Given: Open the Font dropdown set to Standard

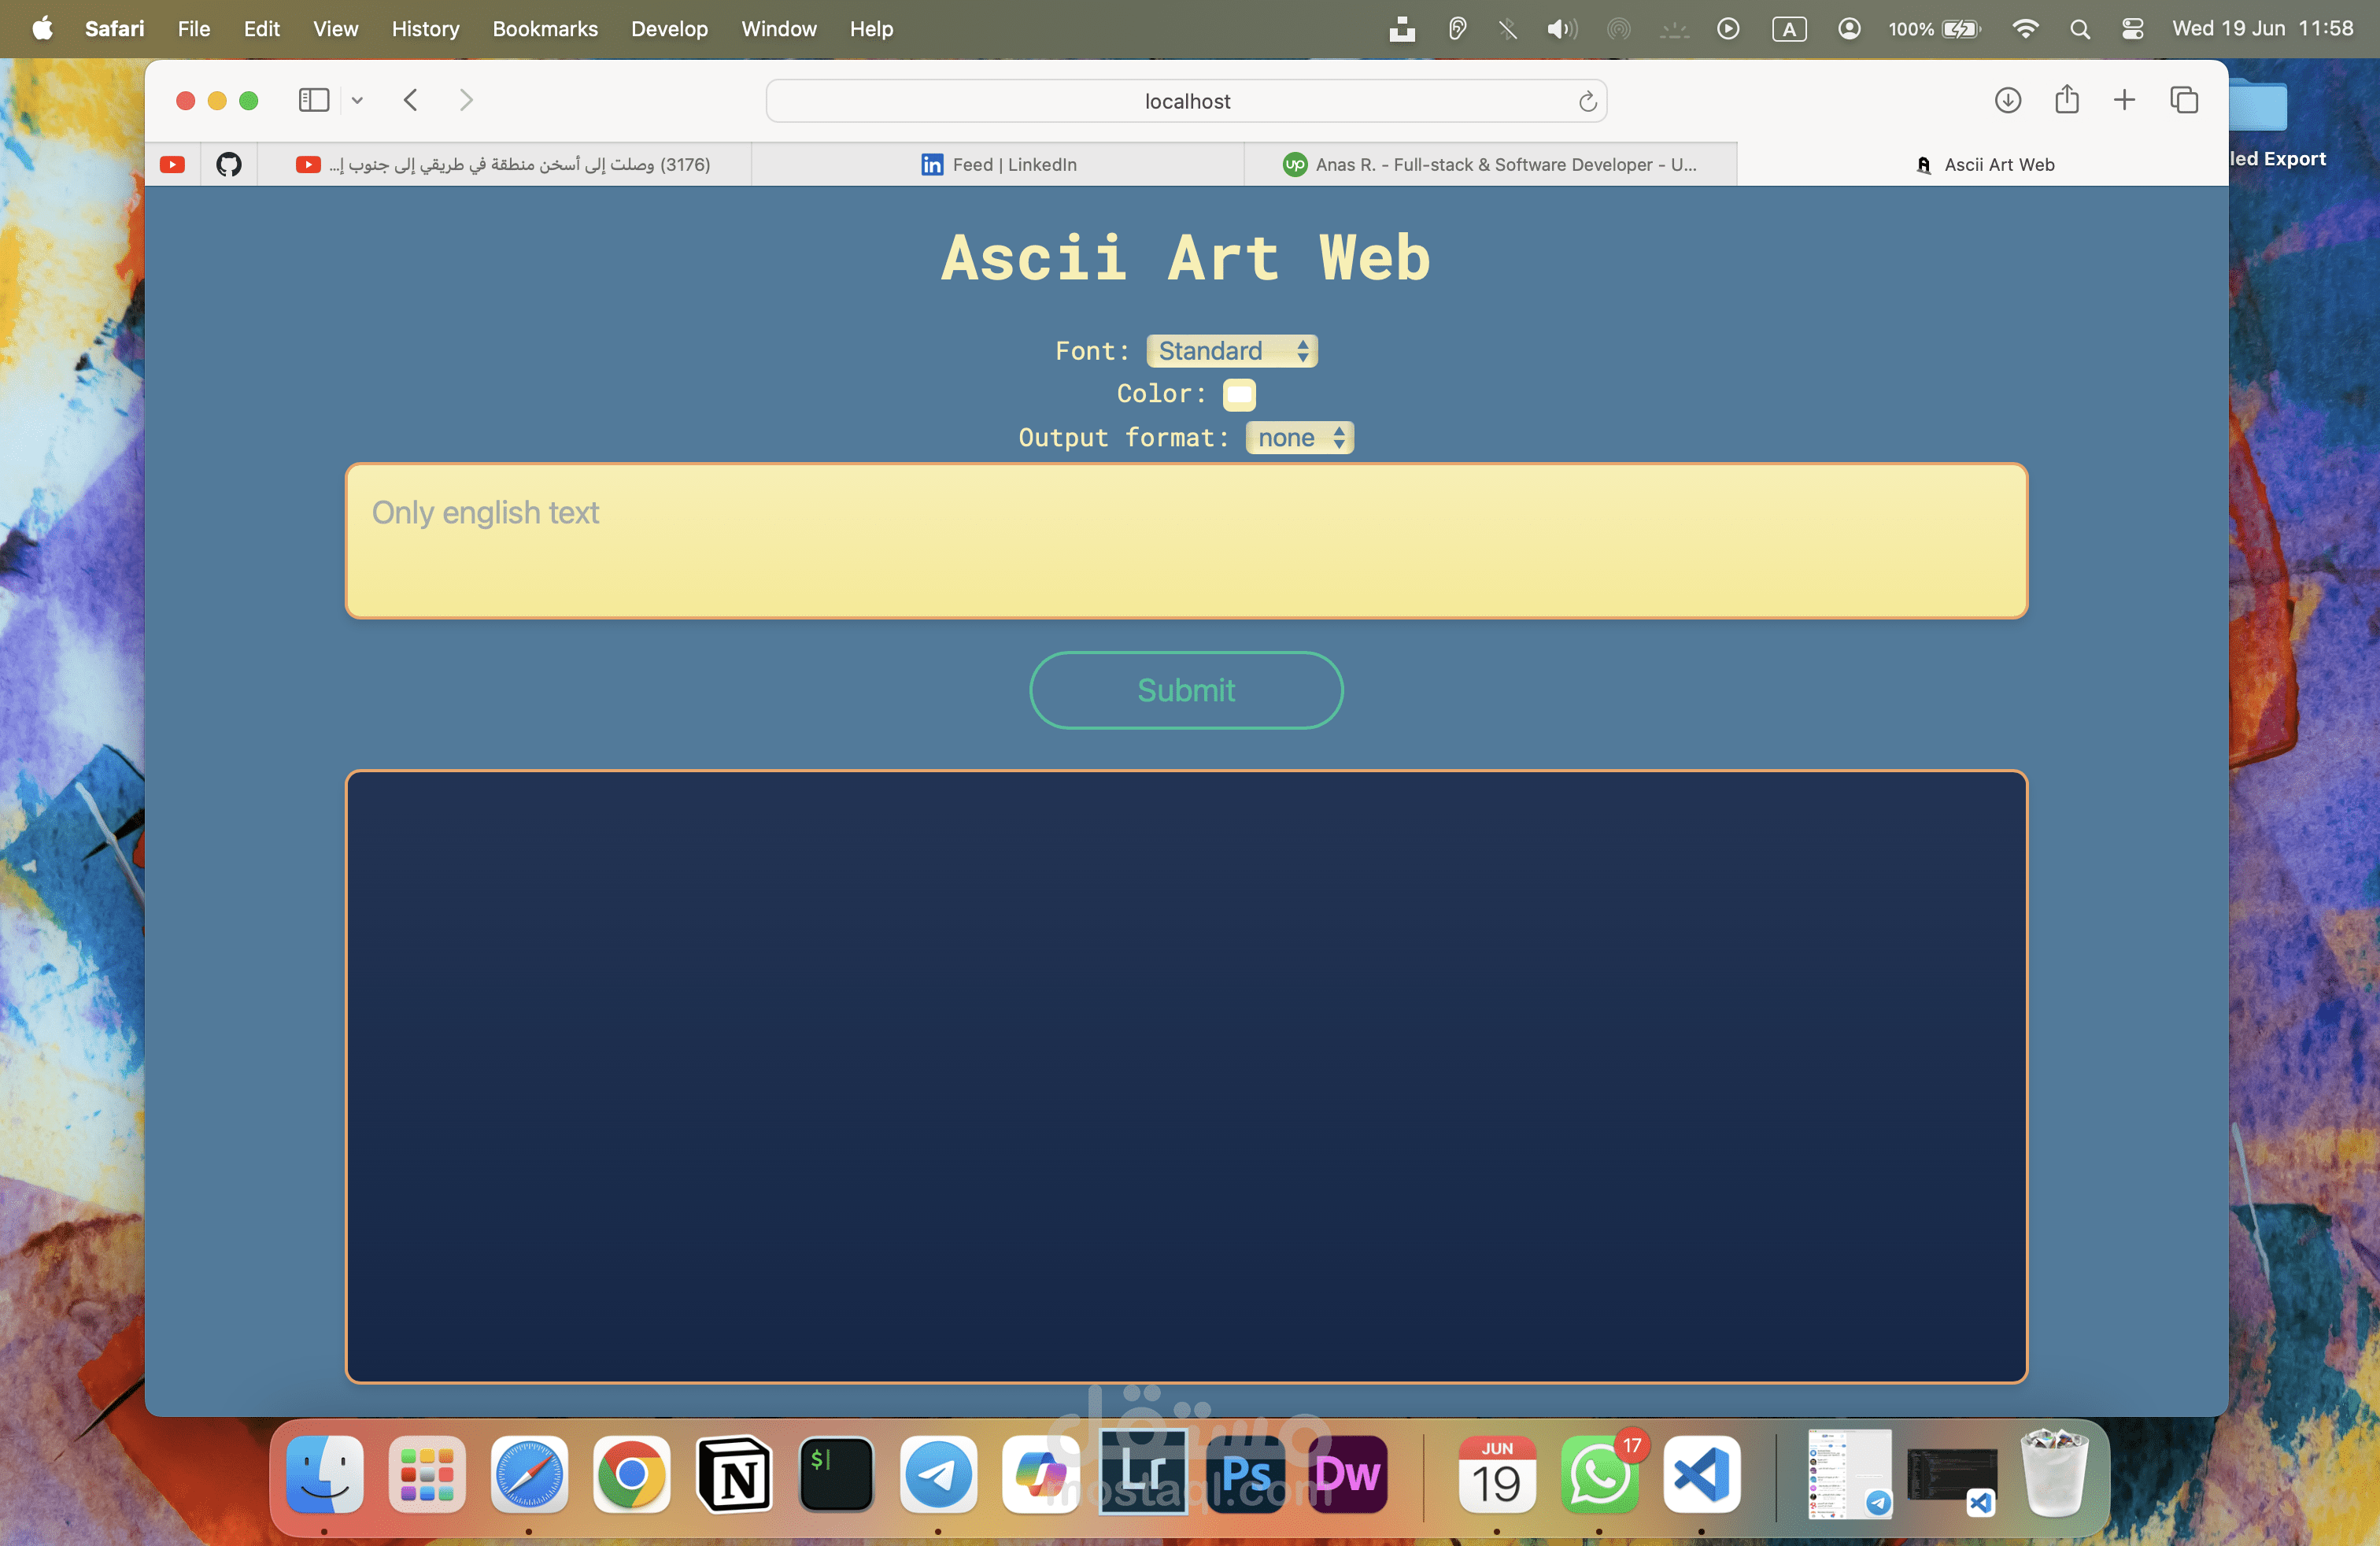Looking at the screenshot, I should pyautogui.click(x=1232, y=351).
